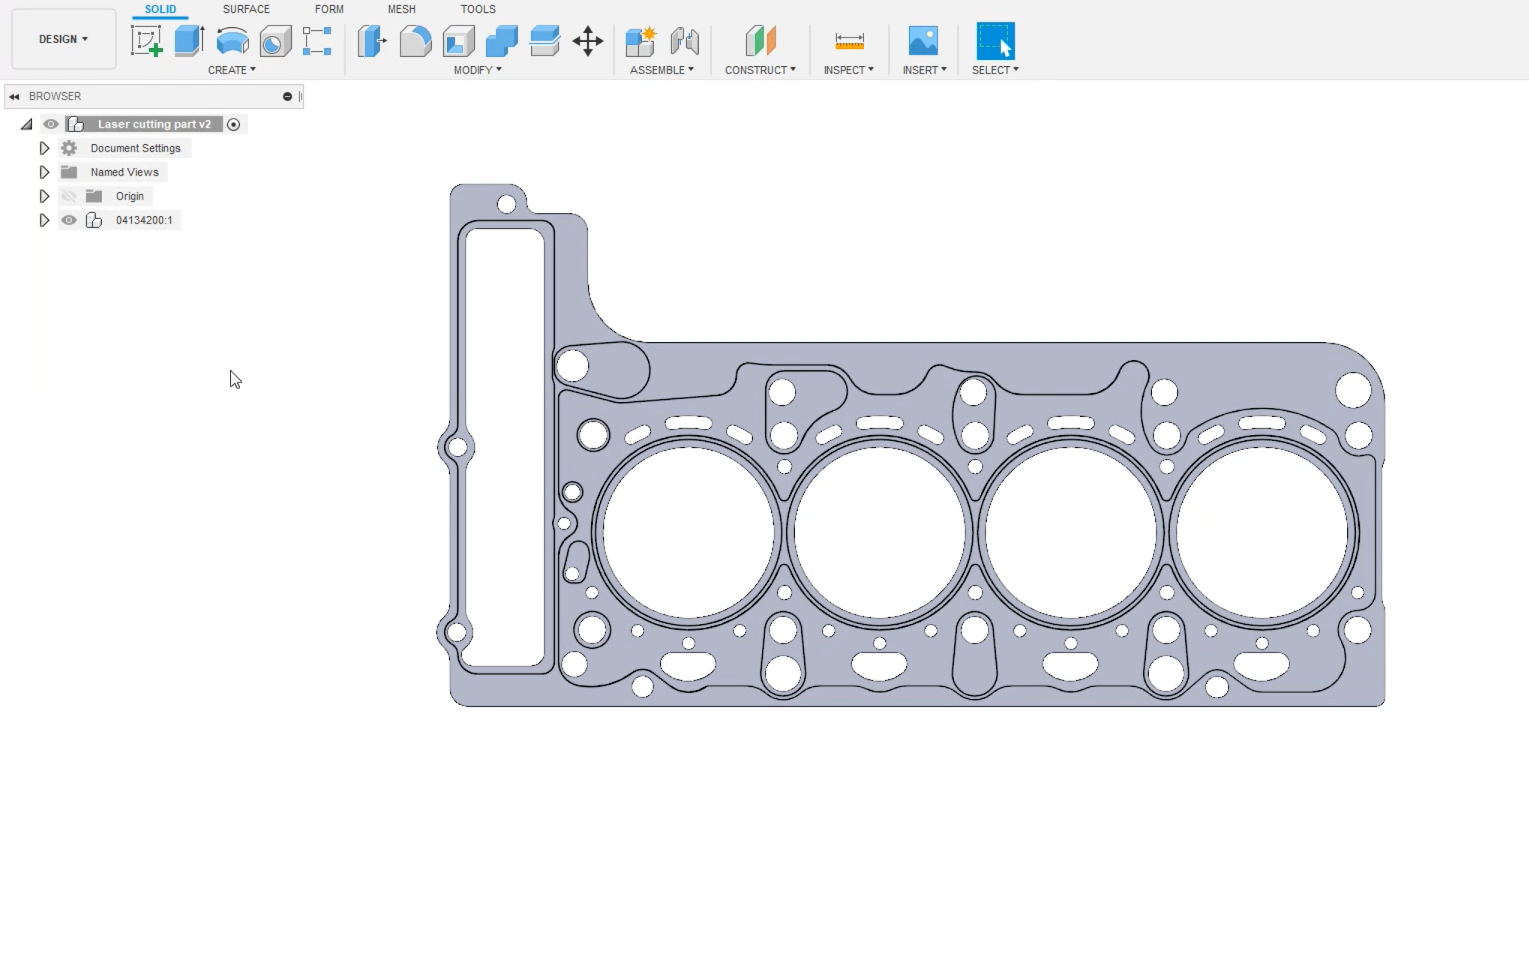1529x953 pixels.
Task: Open the Revolve tool
Action: coord(231,41)
